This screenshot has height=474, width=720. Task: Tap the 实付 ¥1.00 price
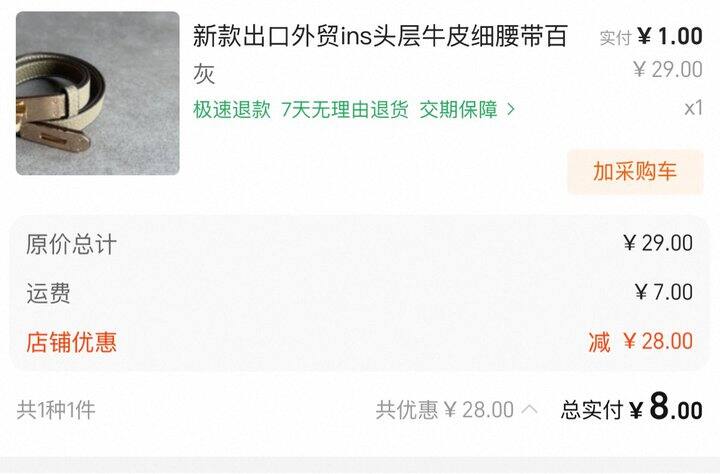coord(651,36)
